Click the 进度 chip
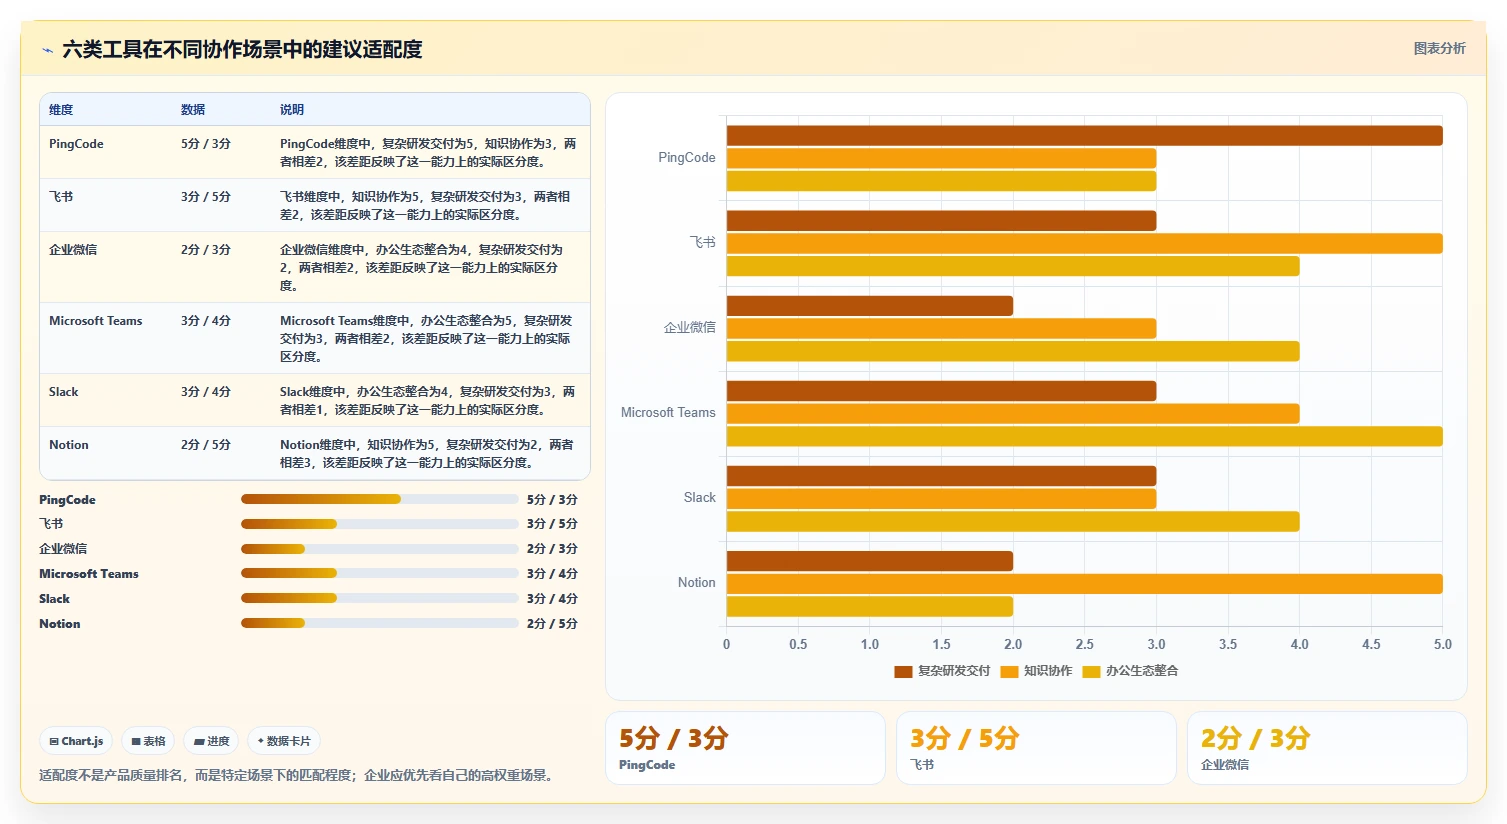1507x824 pixels. click(x=211, y=741)
